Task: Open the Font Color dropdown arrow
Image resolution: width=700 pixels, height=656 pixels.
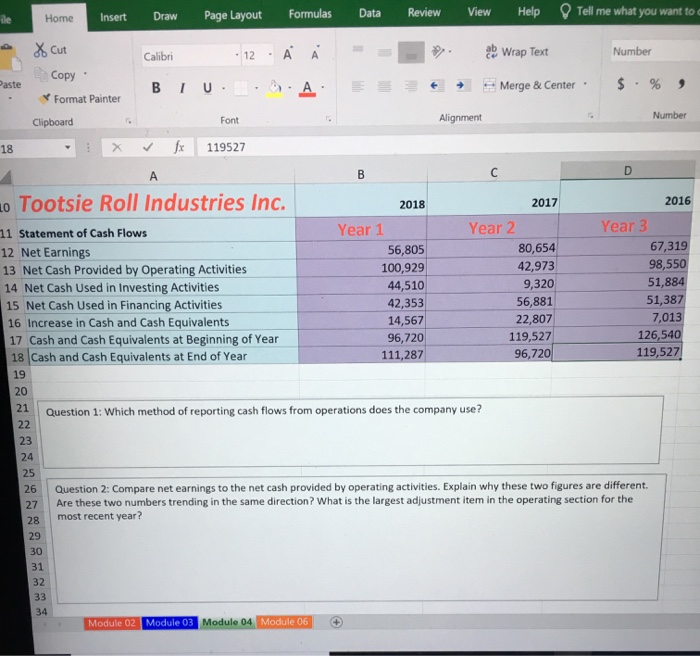Action: pyautogui.click(x=322, y=87)
